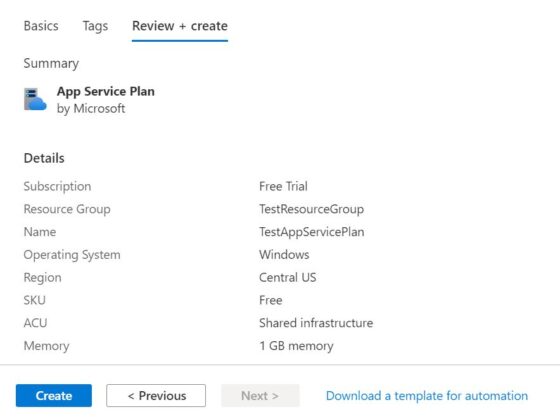Click the Resource Group label
The height and width of the screenshot is (419, 560).
(x=67, y=209)
